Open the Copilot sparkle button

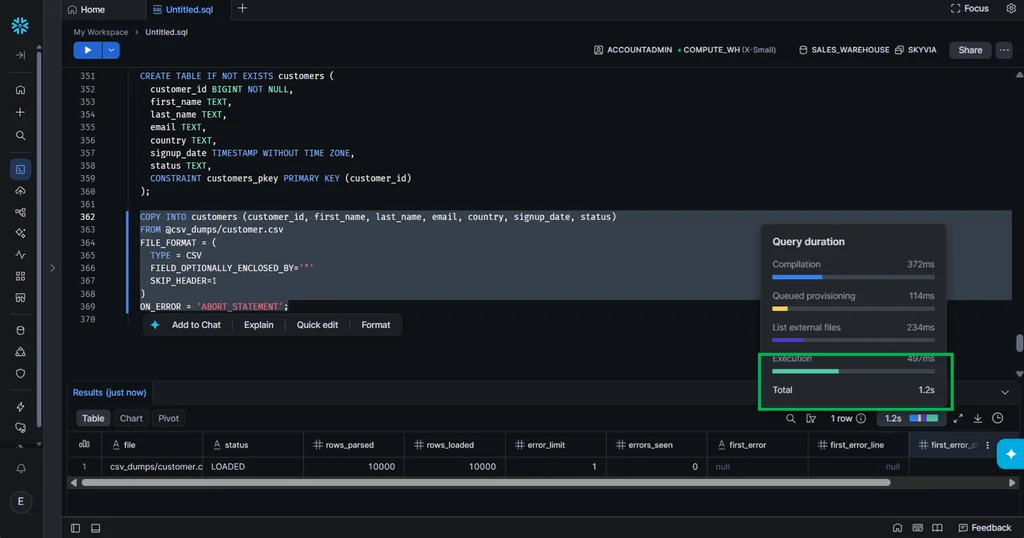(x=1010, y=454)
